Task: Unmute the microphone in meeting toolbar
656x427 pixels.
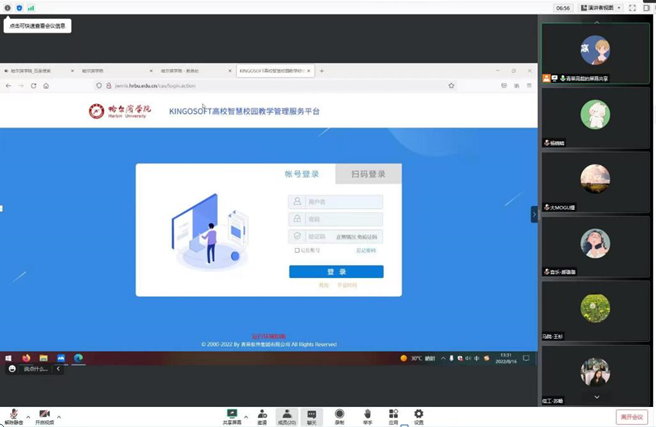Action: point(14,414)
